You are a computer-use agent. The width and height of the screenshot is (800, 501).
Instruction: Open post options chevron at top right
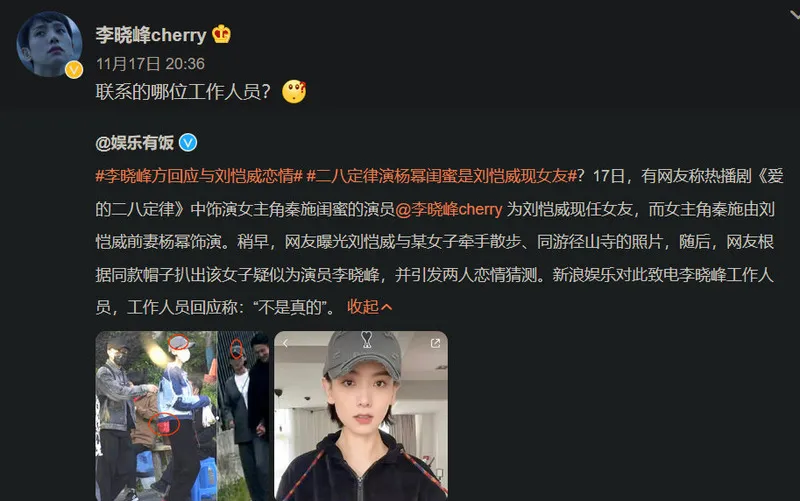click(x=794, y=15)
